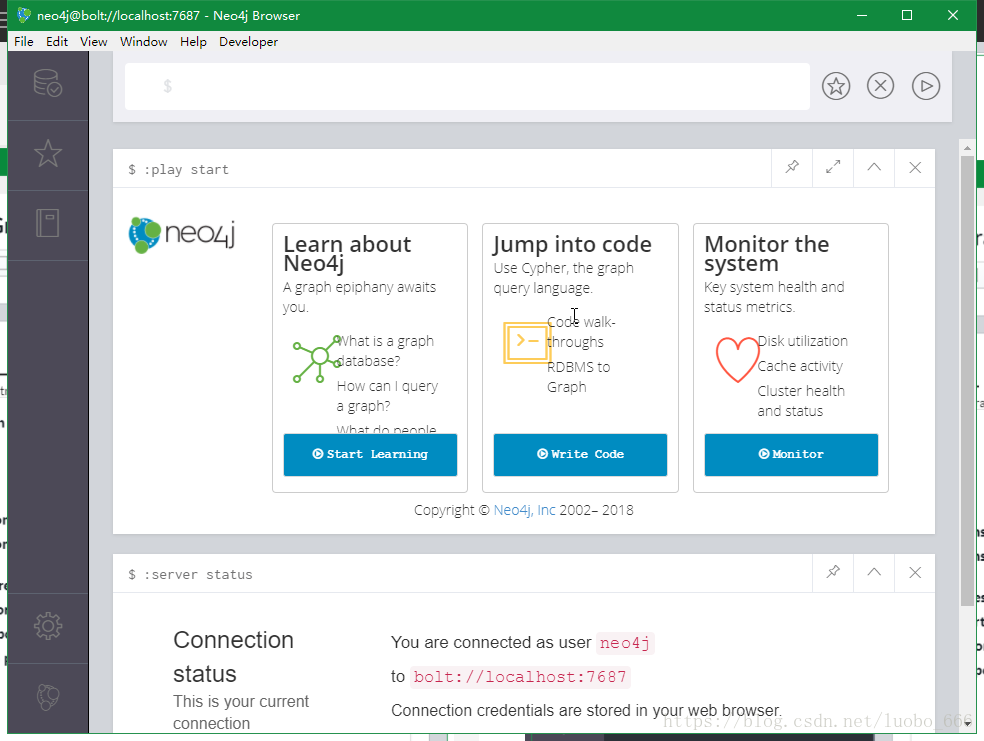Click the "bolt://localhost:7687" address text
Screen dimensions: 984x741
click(520, 677)
